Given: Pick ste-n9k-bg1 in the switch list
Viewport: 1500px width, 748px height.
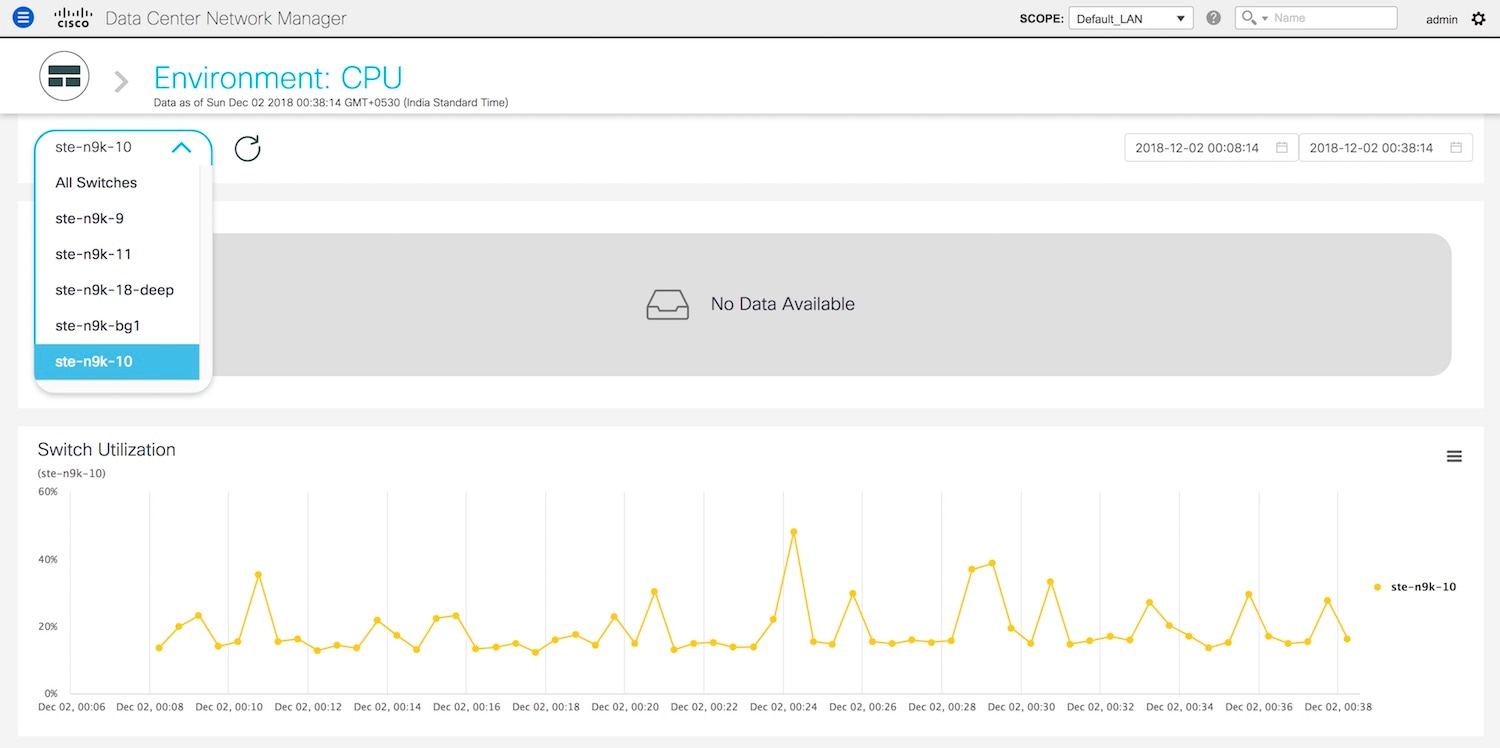Looking at the screenshot, I should (98, 326).
